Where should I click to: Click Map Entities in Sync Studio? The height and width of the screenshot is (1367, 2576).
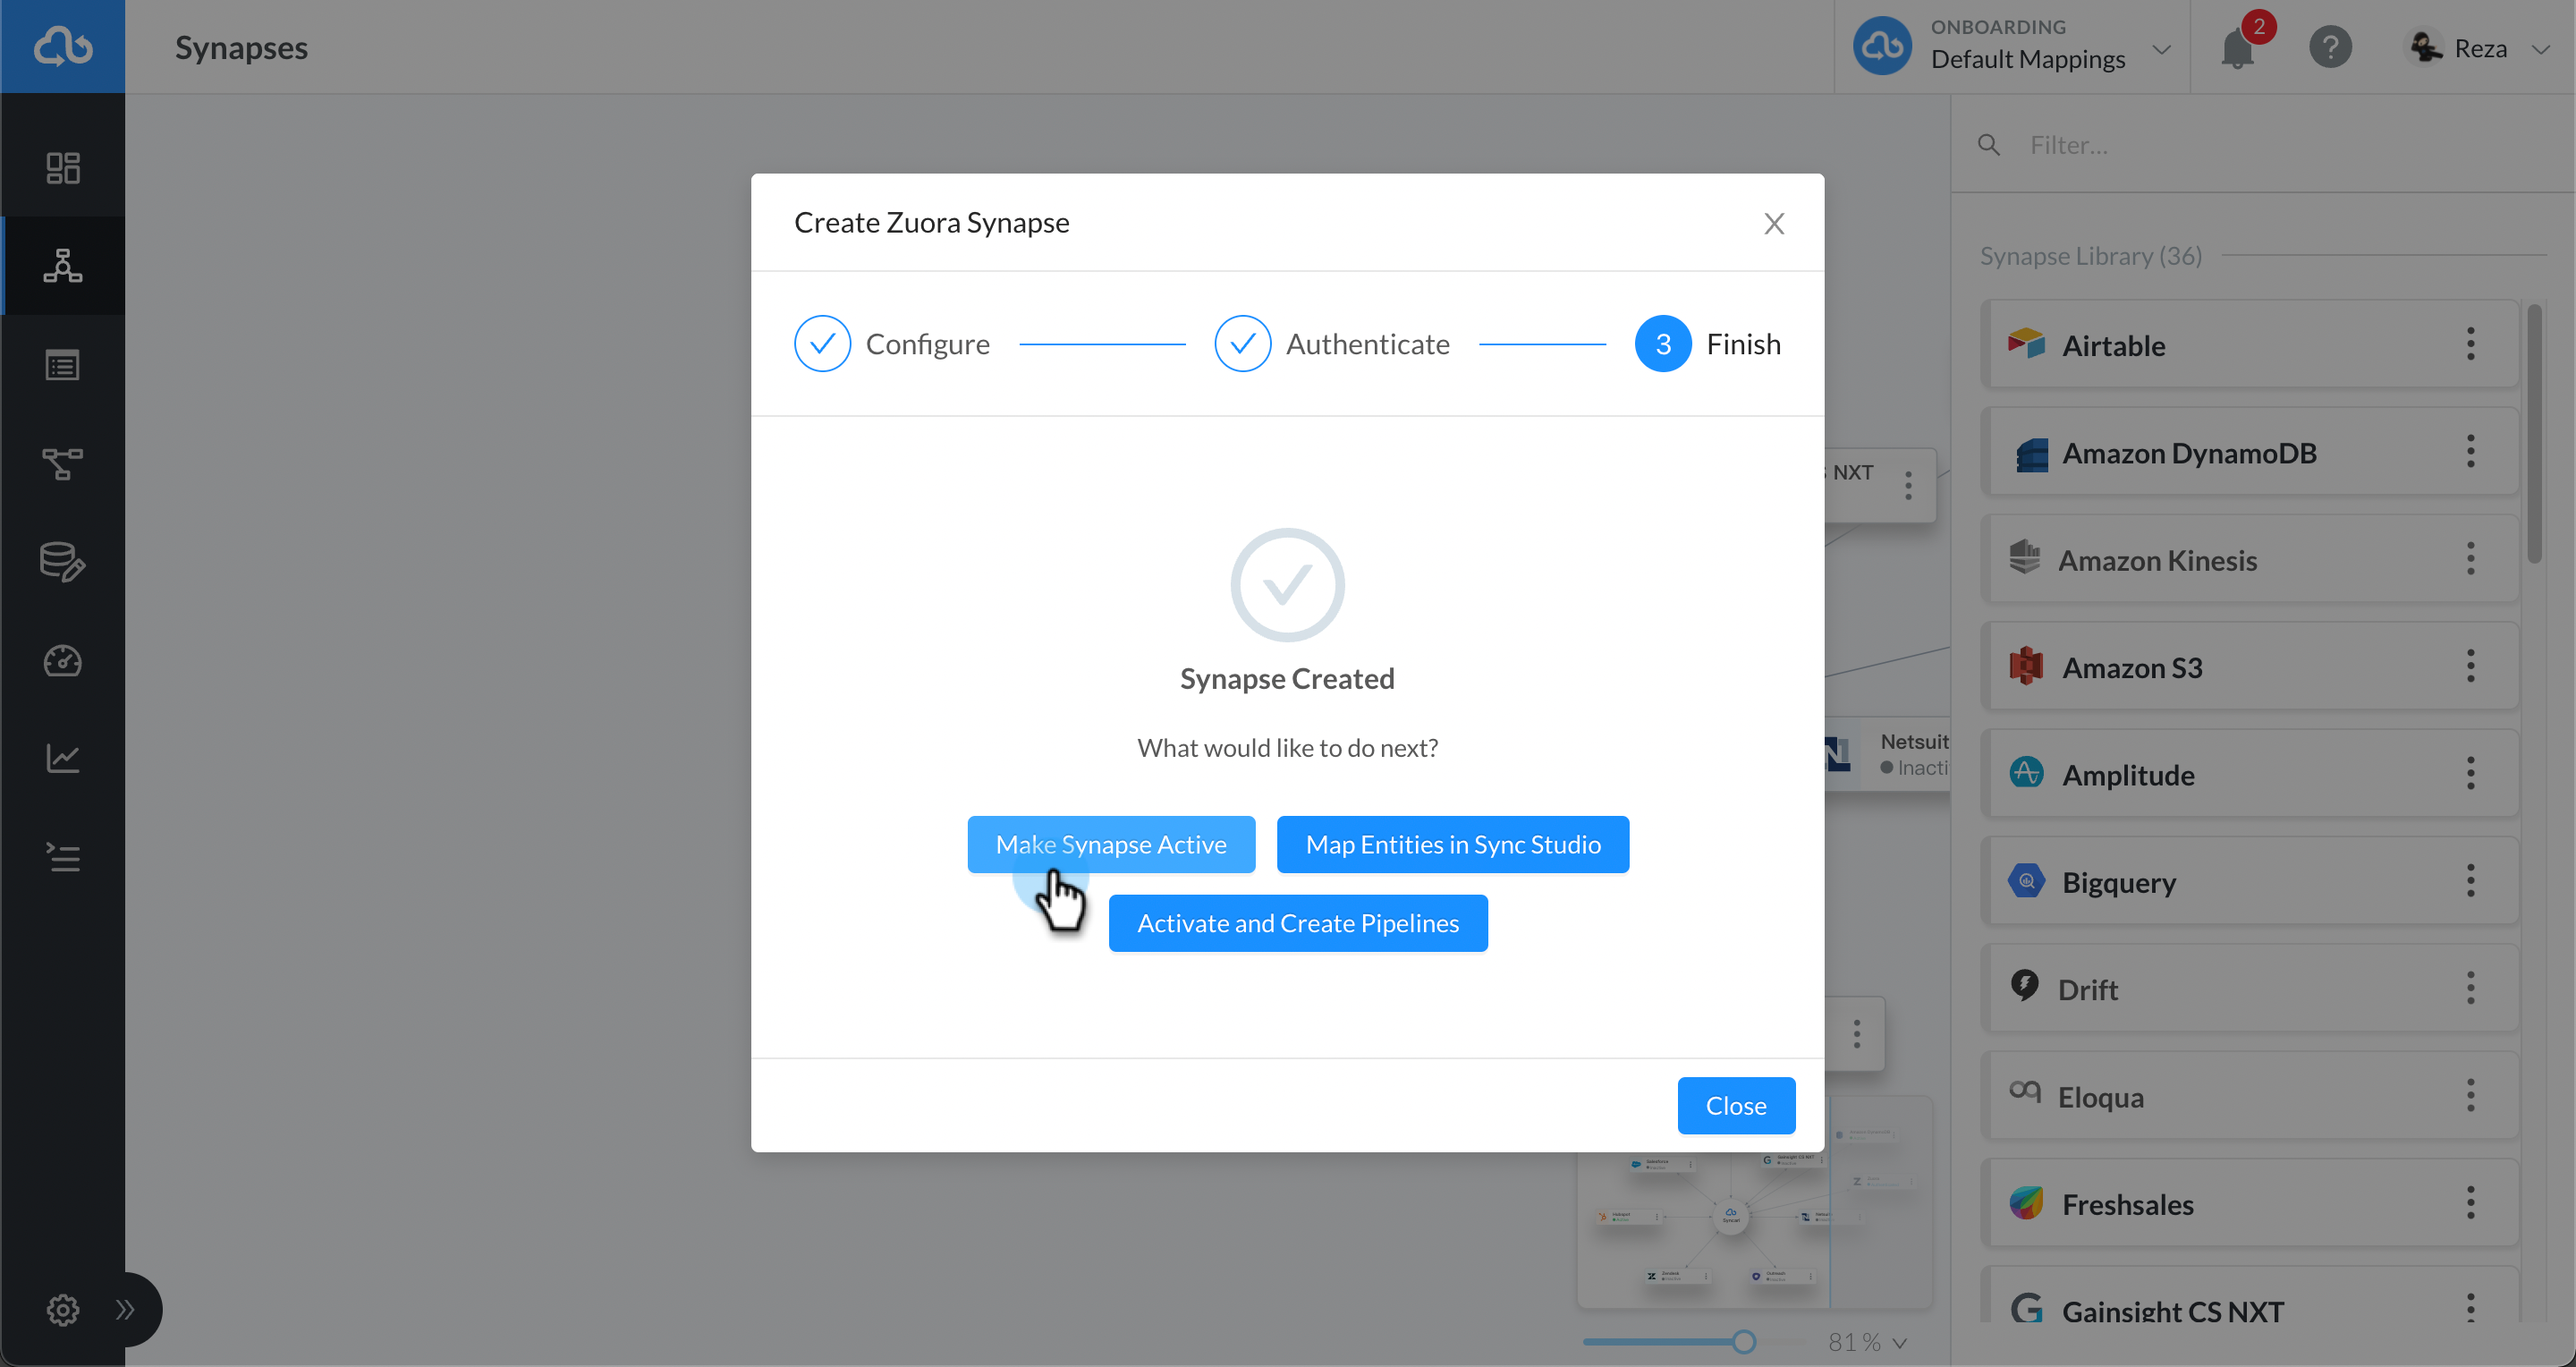(x=1452, y=844)
